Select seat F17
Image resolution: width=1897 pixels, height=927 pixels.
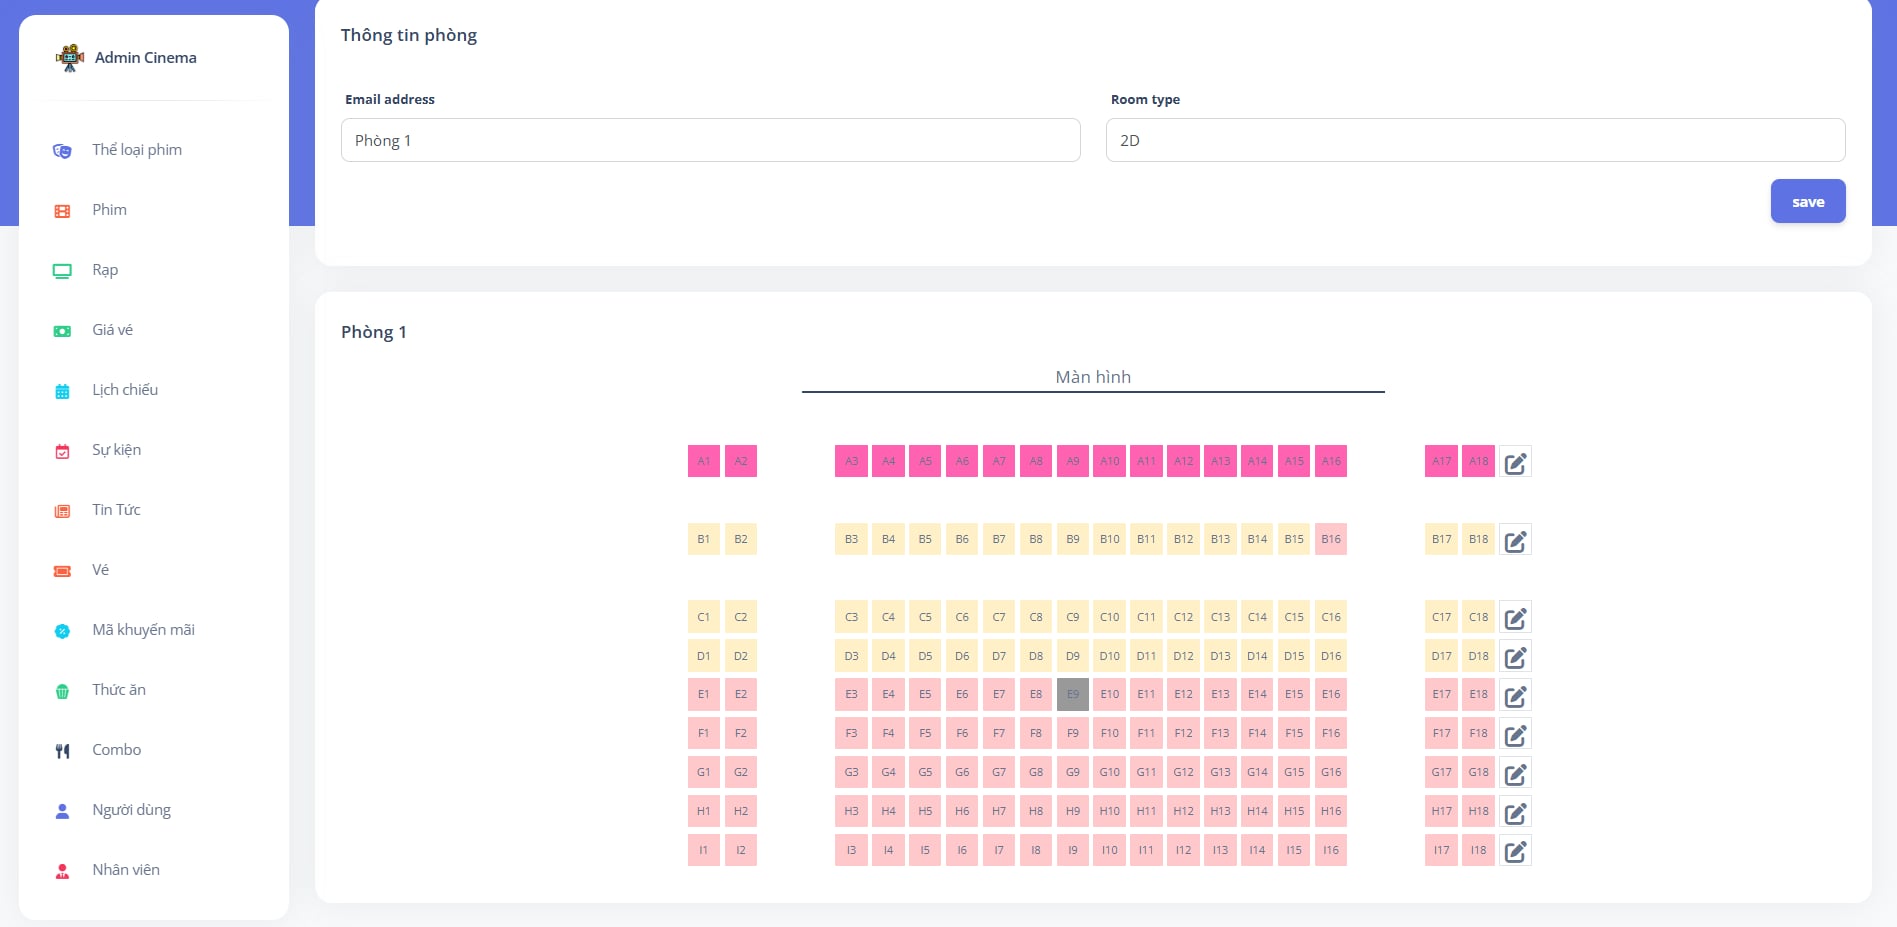tap(1441, 733)
